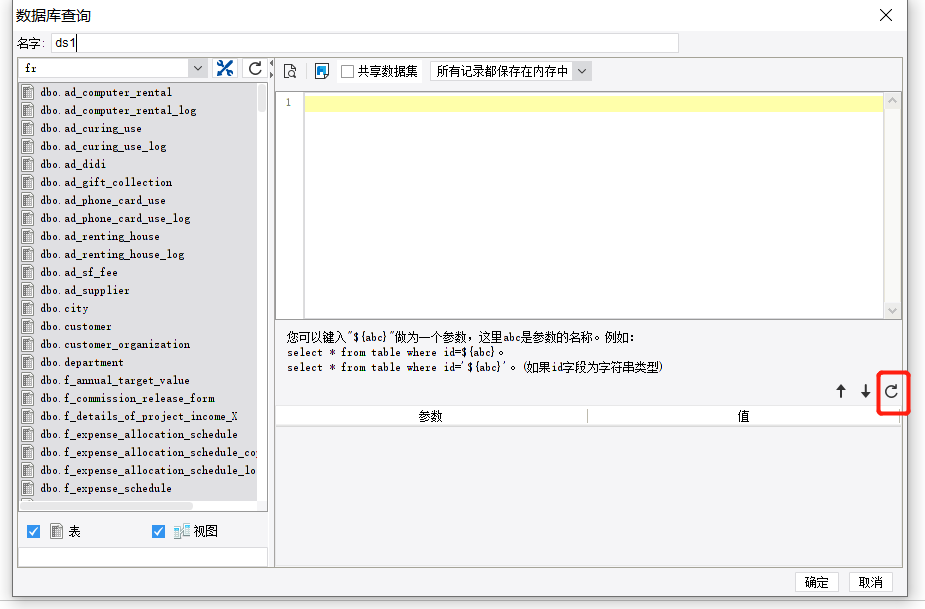
Task: Click the database connection settings icon
Action: [x=225, y=68]
